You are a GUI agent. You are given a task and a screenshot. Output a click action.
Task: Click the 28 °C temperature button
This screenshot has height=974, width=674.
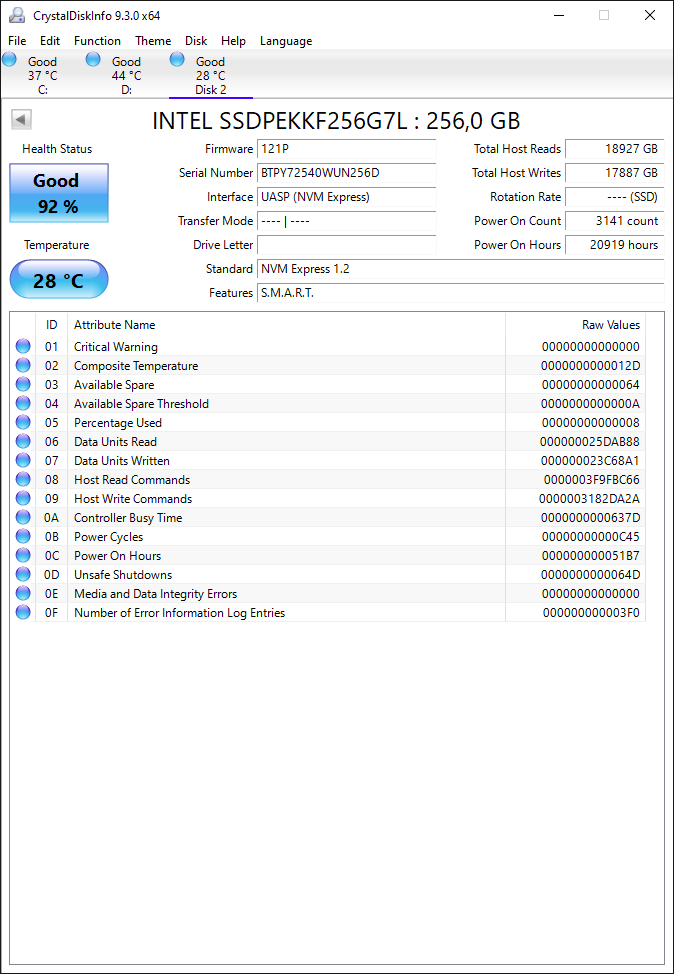pos(59,279)
